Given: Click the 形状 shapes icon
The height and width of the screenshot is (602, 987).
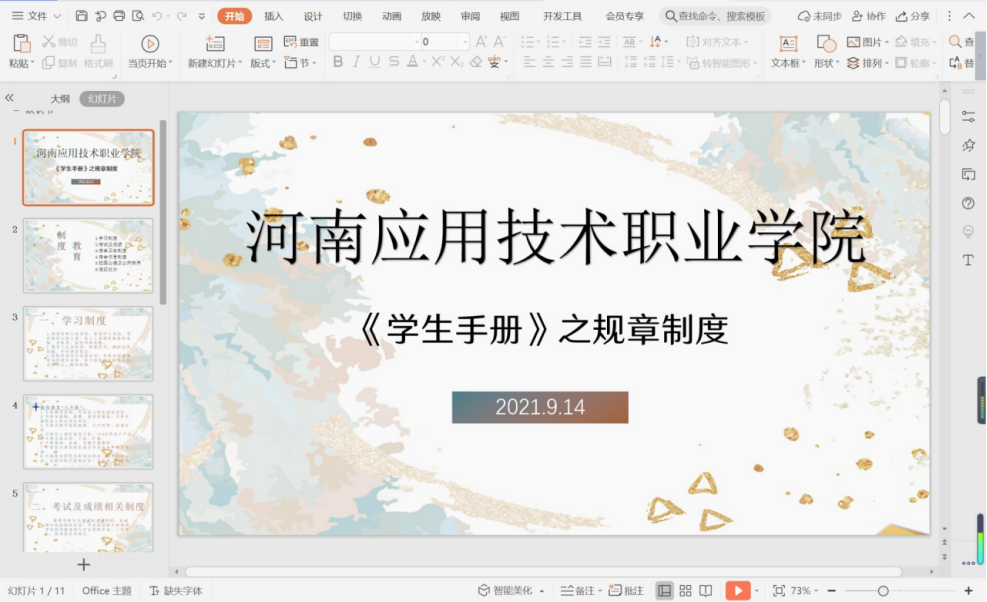Looking at the screenshot, I should [826, 44].
